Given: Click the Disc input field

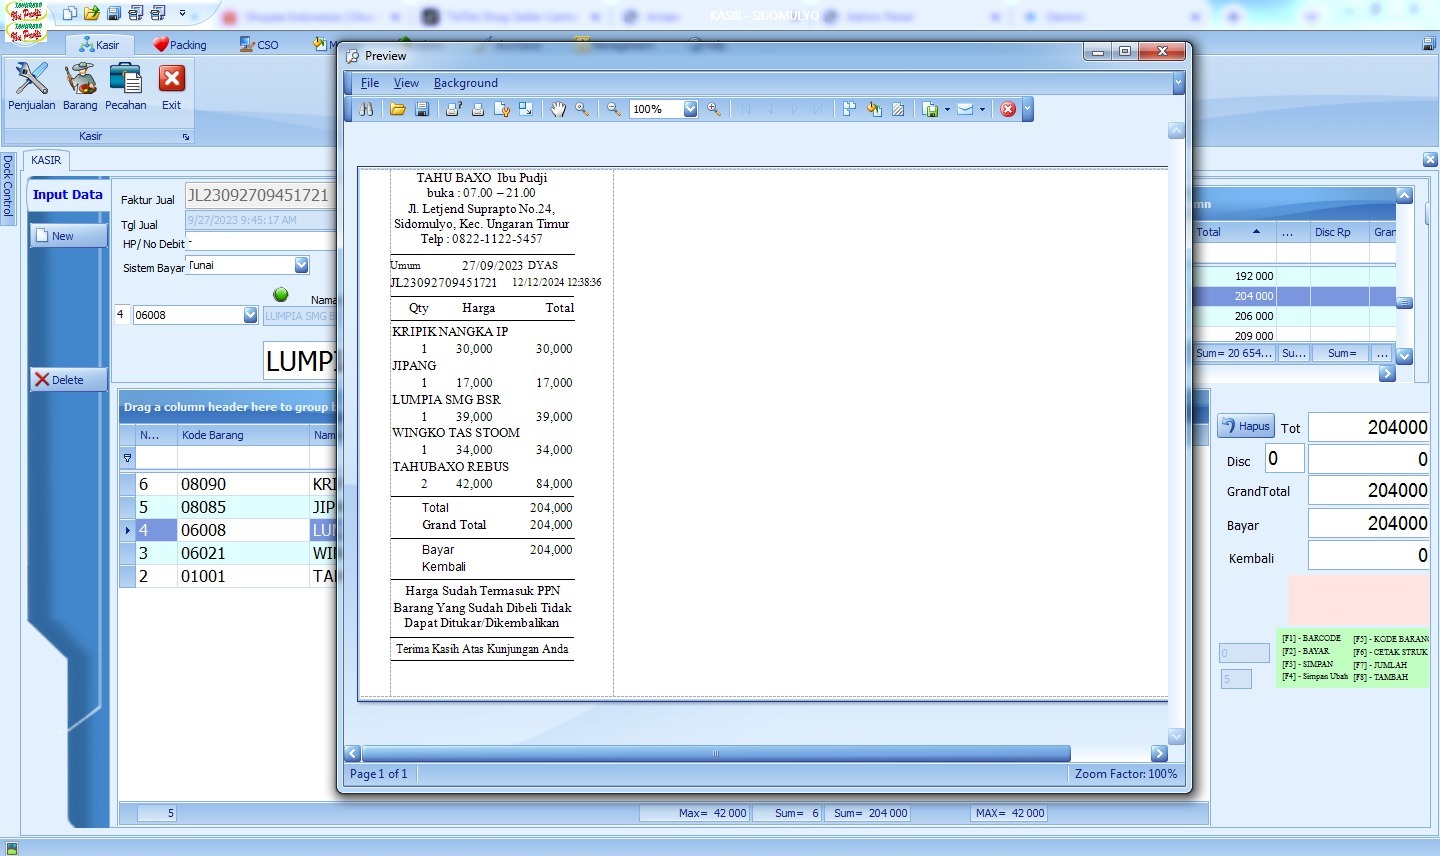Looking at the screenshot, I should (x=1284, y=458).
